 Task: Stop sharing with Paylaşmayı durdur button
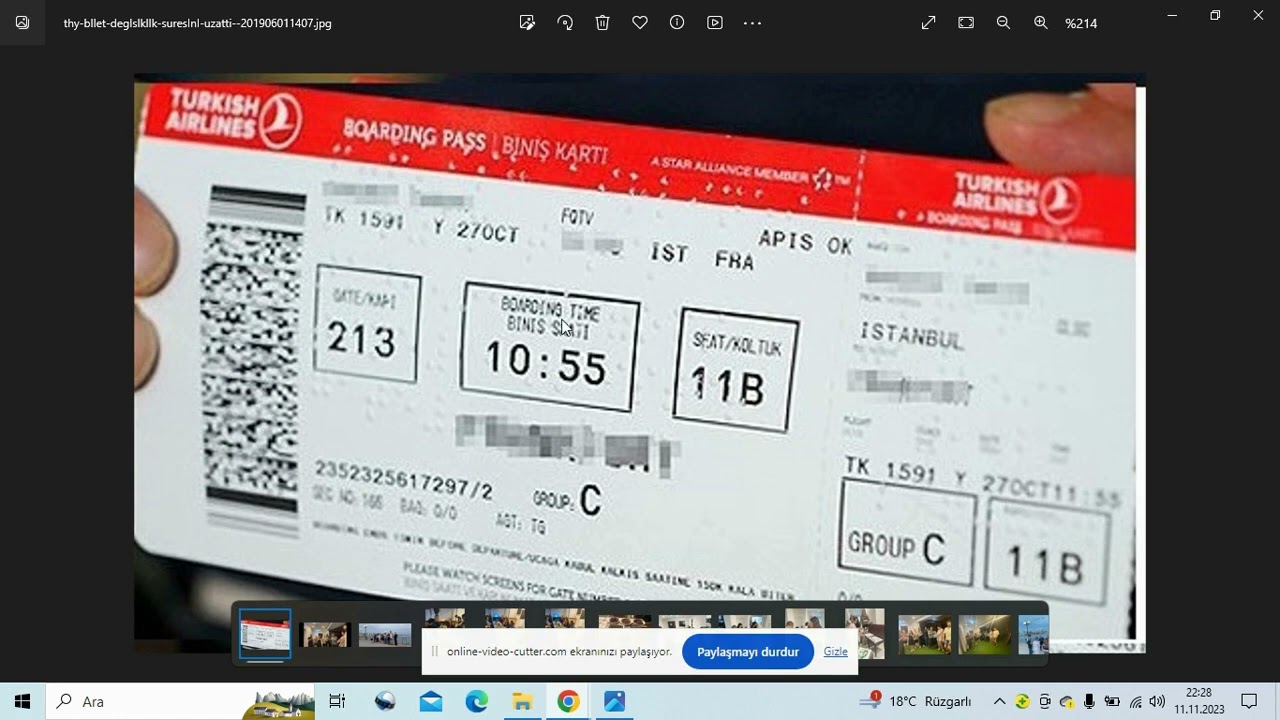tap(748, 652)
